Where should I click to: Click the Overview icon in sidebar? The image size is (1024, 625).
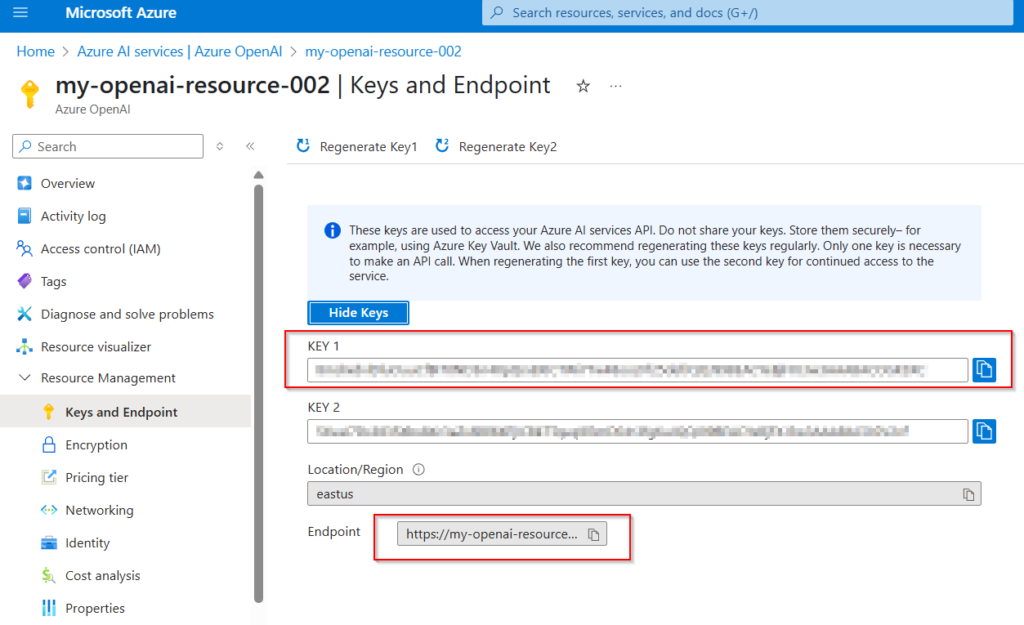(x=24, y=183)
